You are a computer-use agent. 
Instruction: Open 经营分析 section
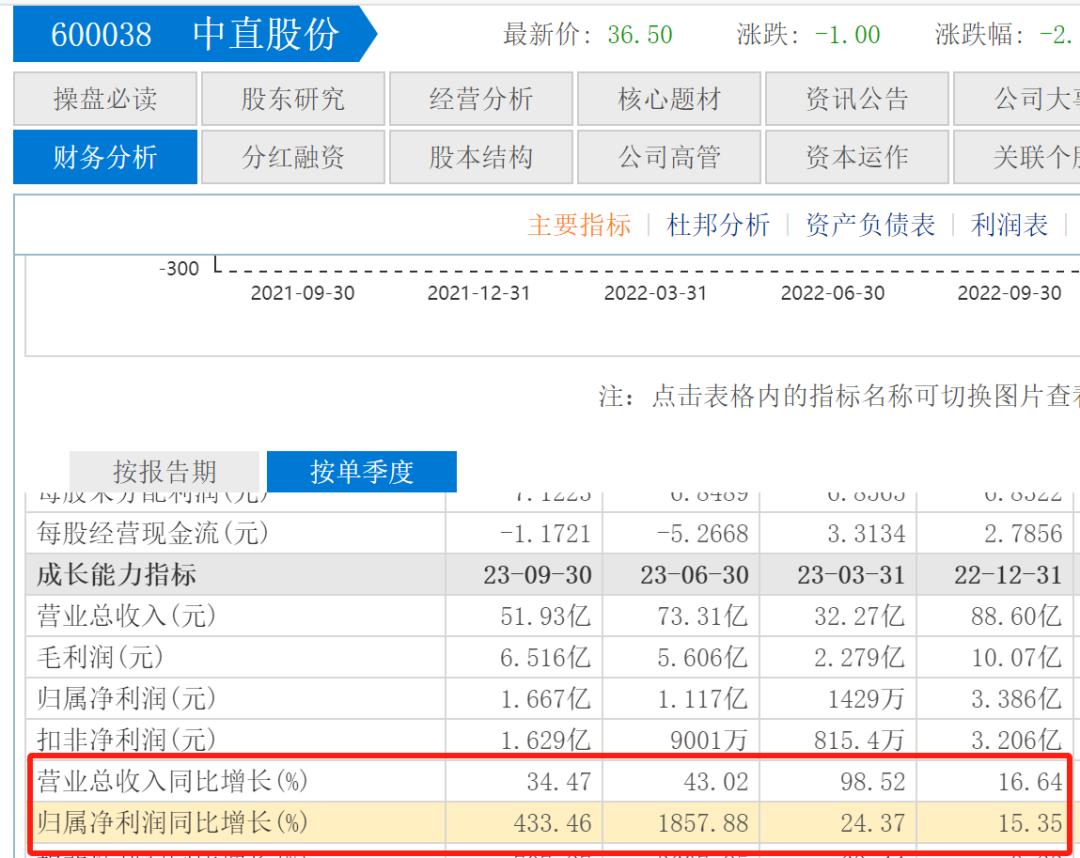coord(481,99)
